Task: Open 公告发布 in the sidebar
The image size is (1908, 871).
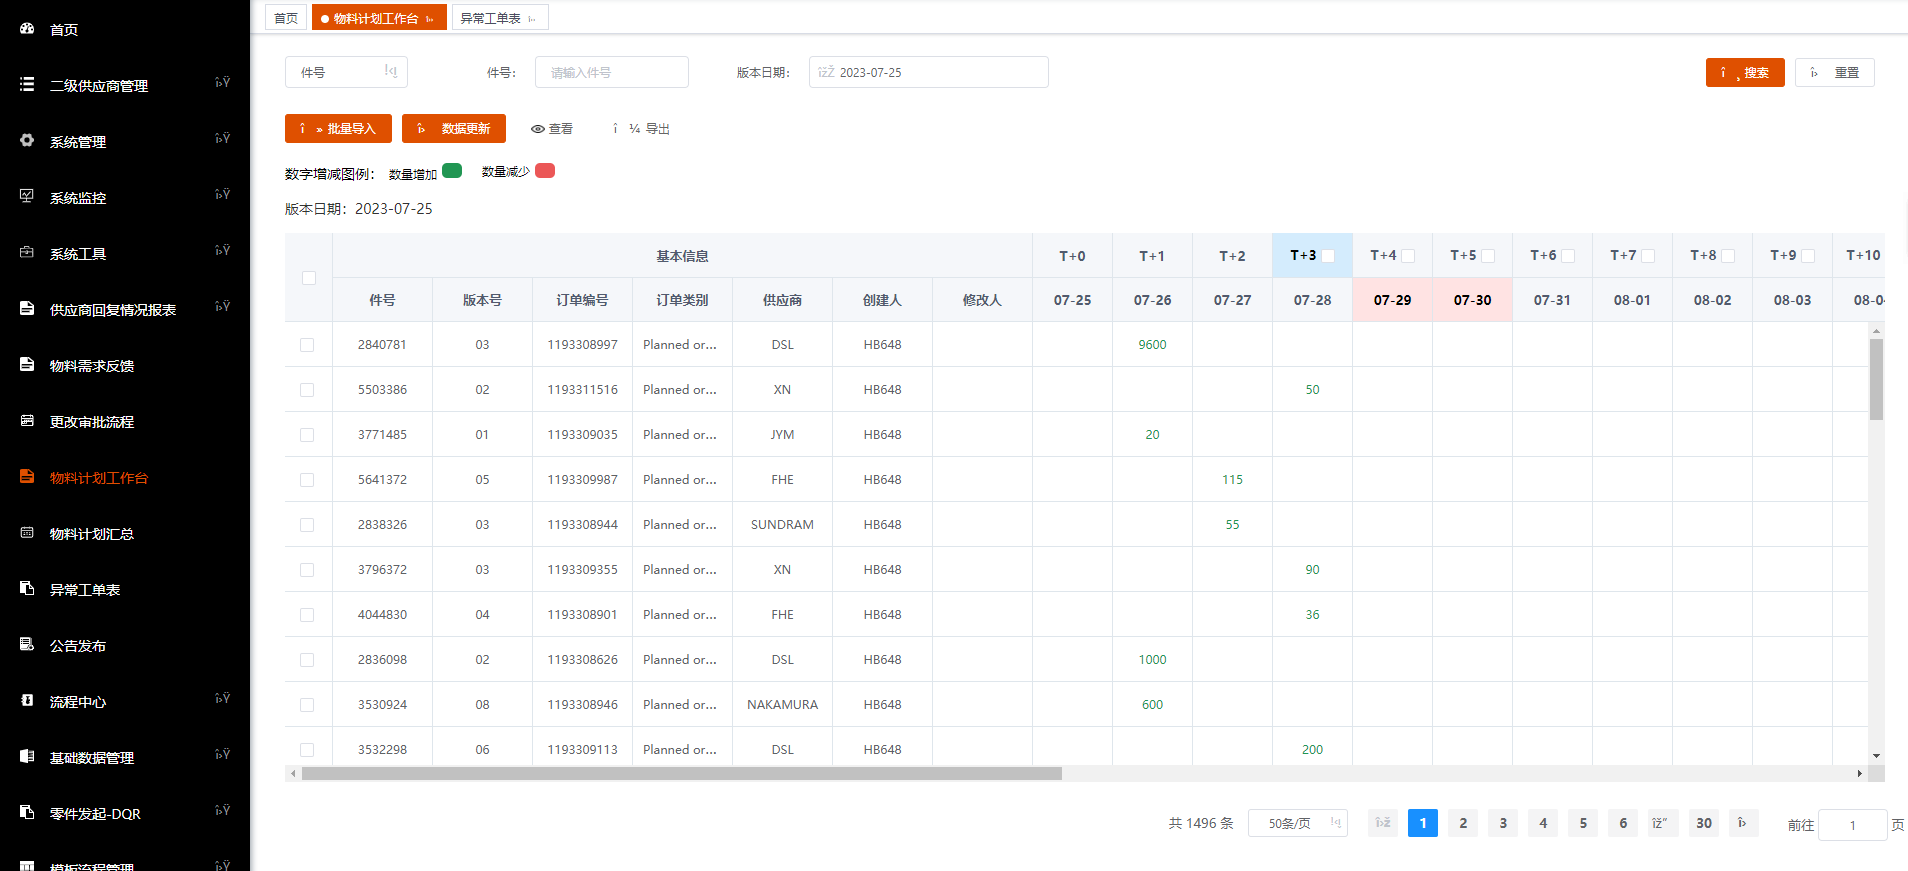Action: 125,646
